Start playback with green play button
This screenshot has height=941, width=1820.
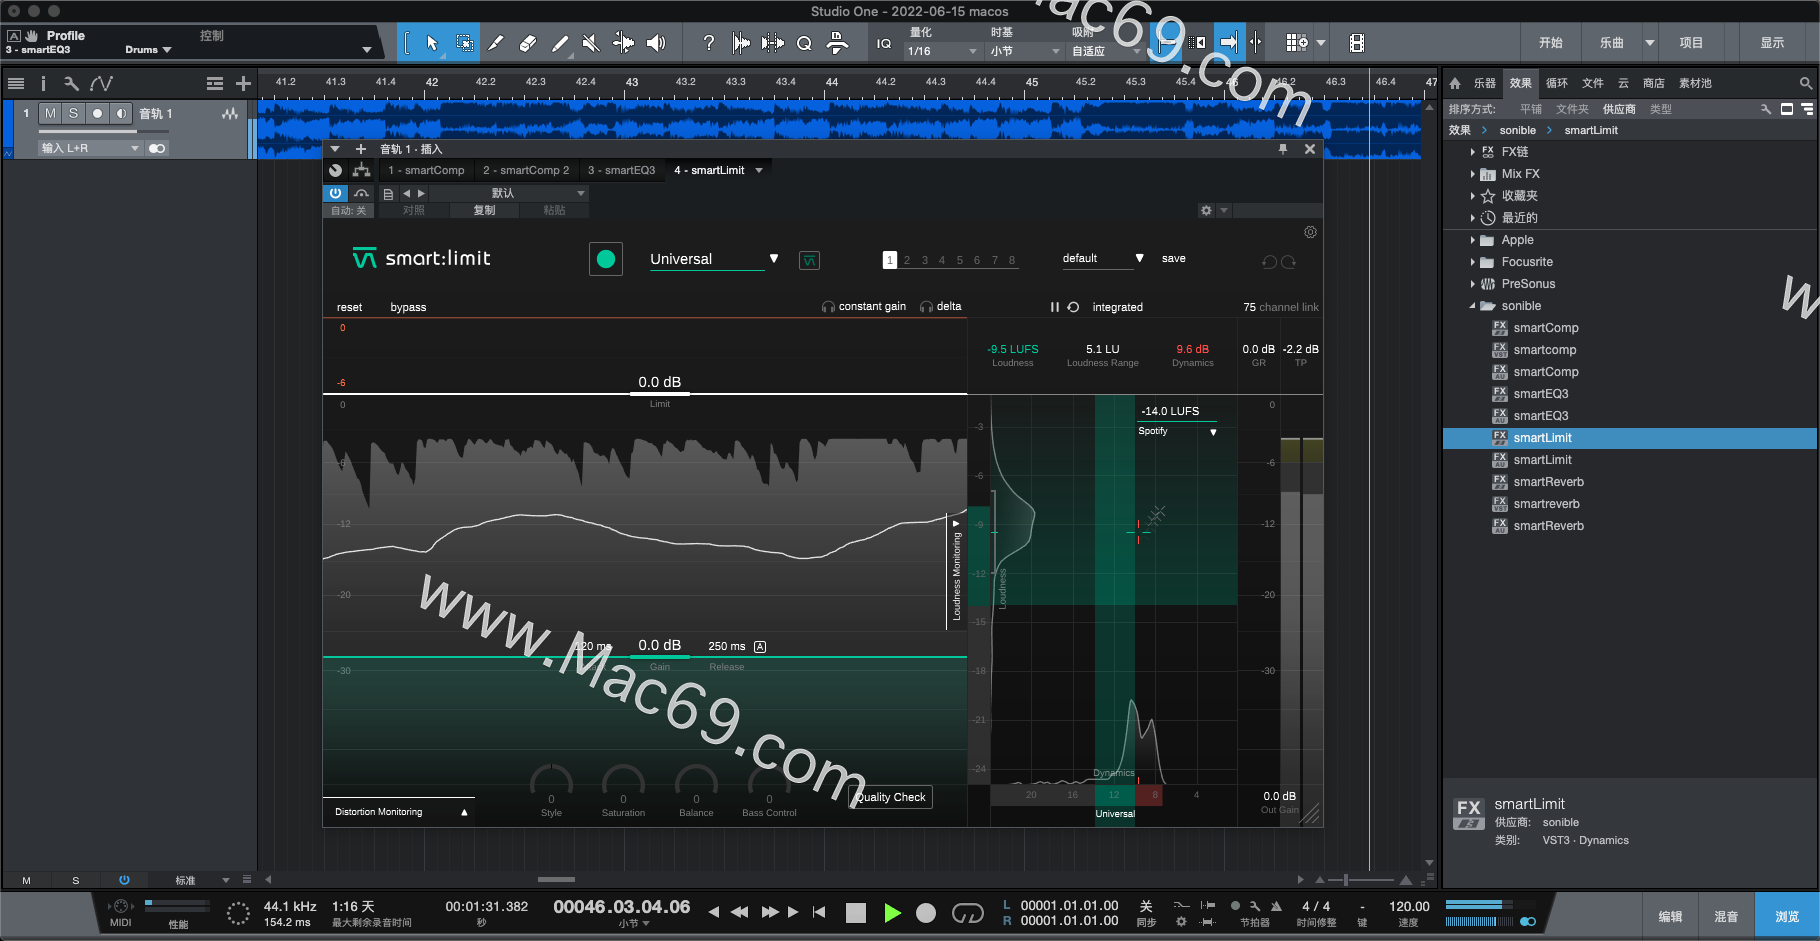pyautogui.click(x=892, y=912)
